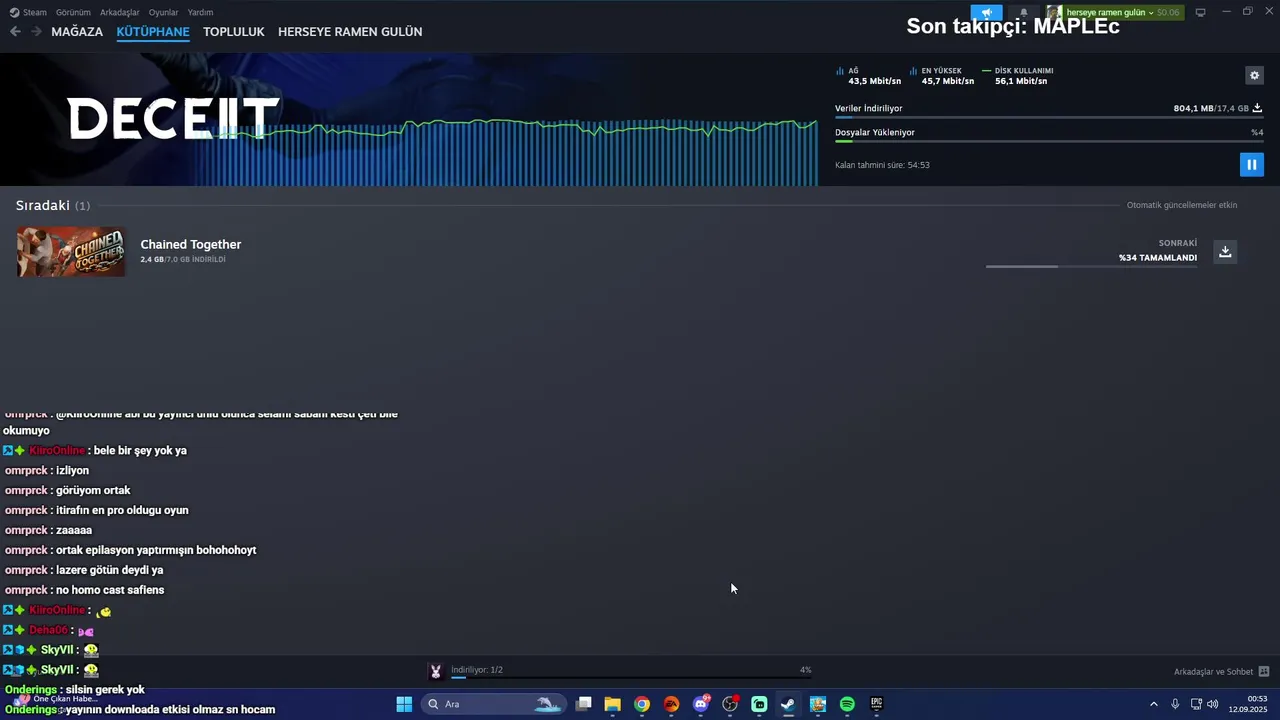The width and height of the screenshot is (1280, 720).
Task: Open OBS Studio from taskbar
Action: click(730, 704)
